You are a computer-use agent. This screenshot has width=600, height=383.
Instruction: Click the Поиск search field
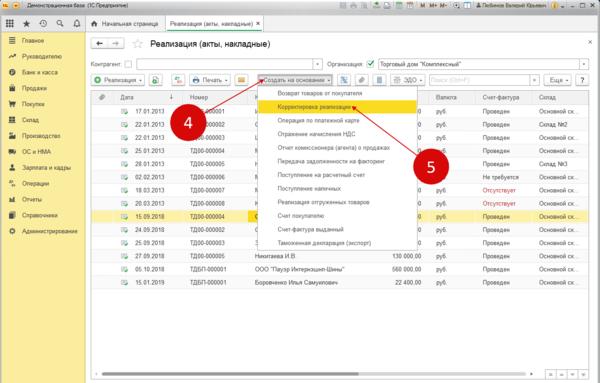click(479, 80)
